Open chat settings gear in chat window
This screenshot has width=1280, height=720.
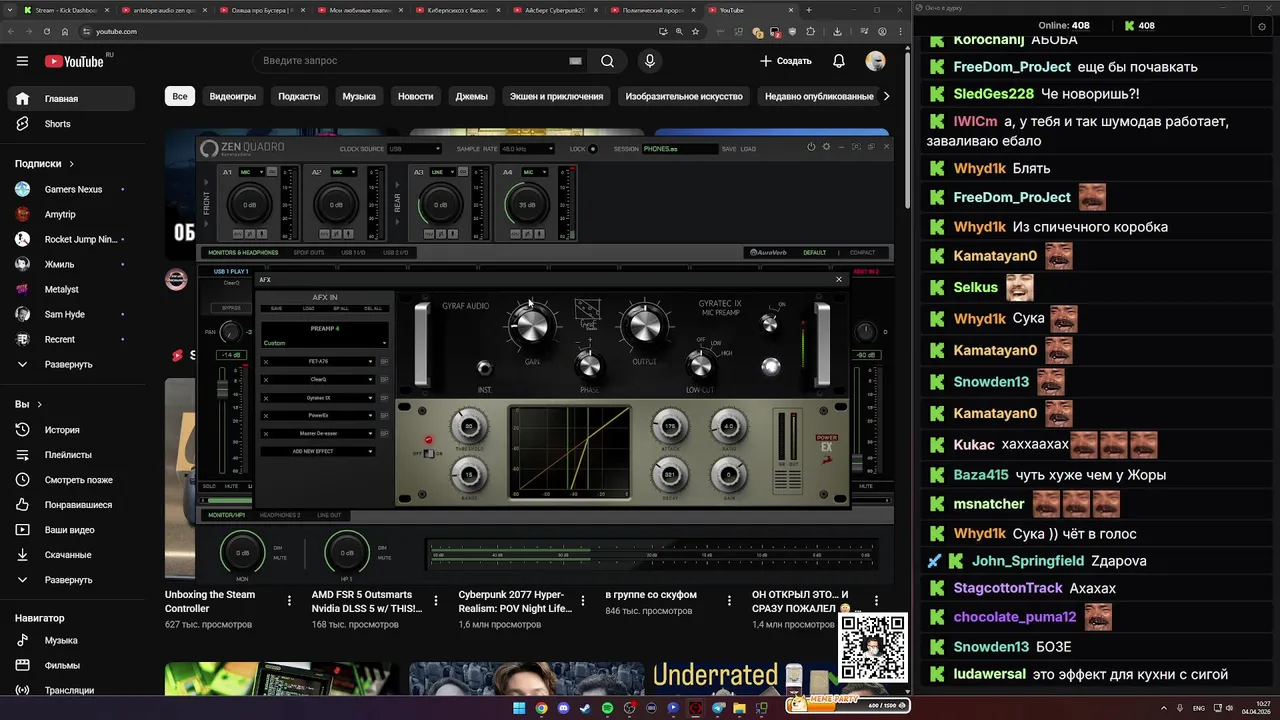click(1262, 26)
